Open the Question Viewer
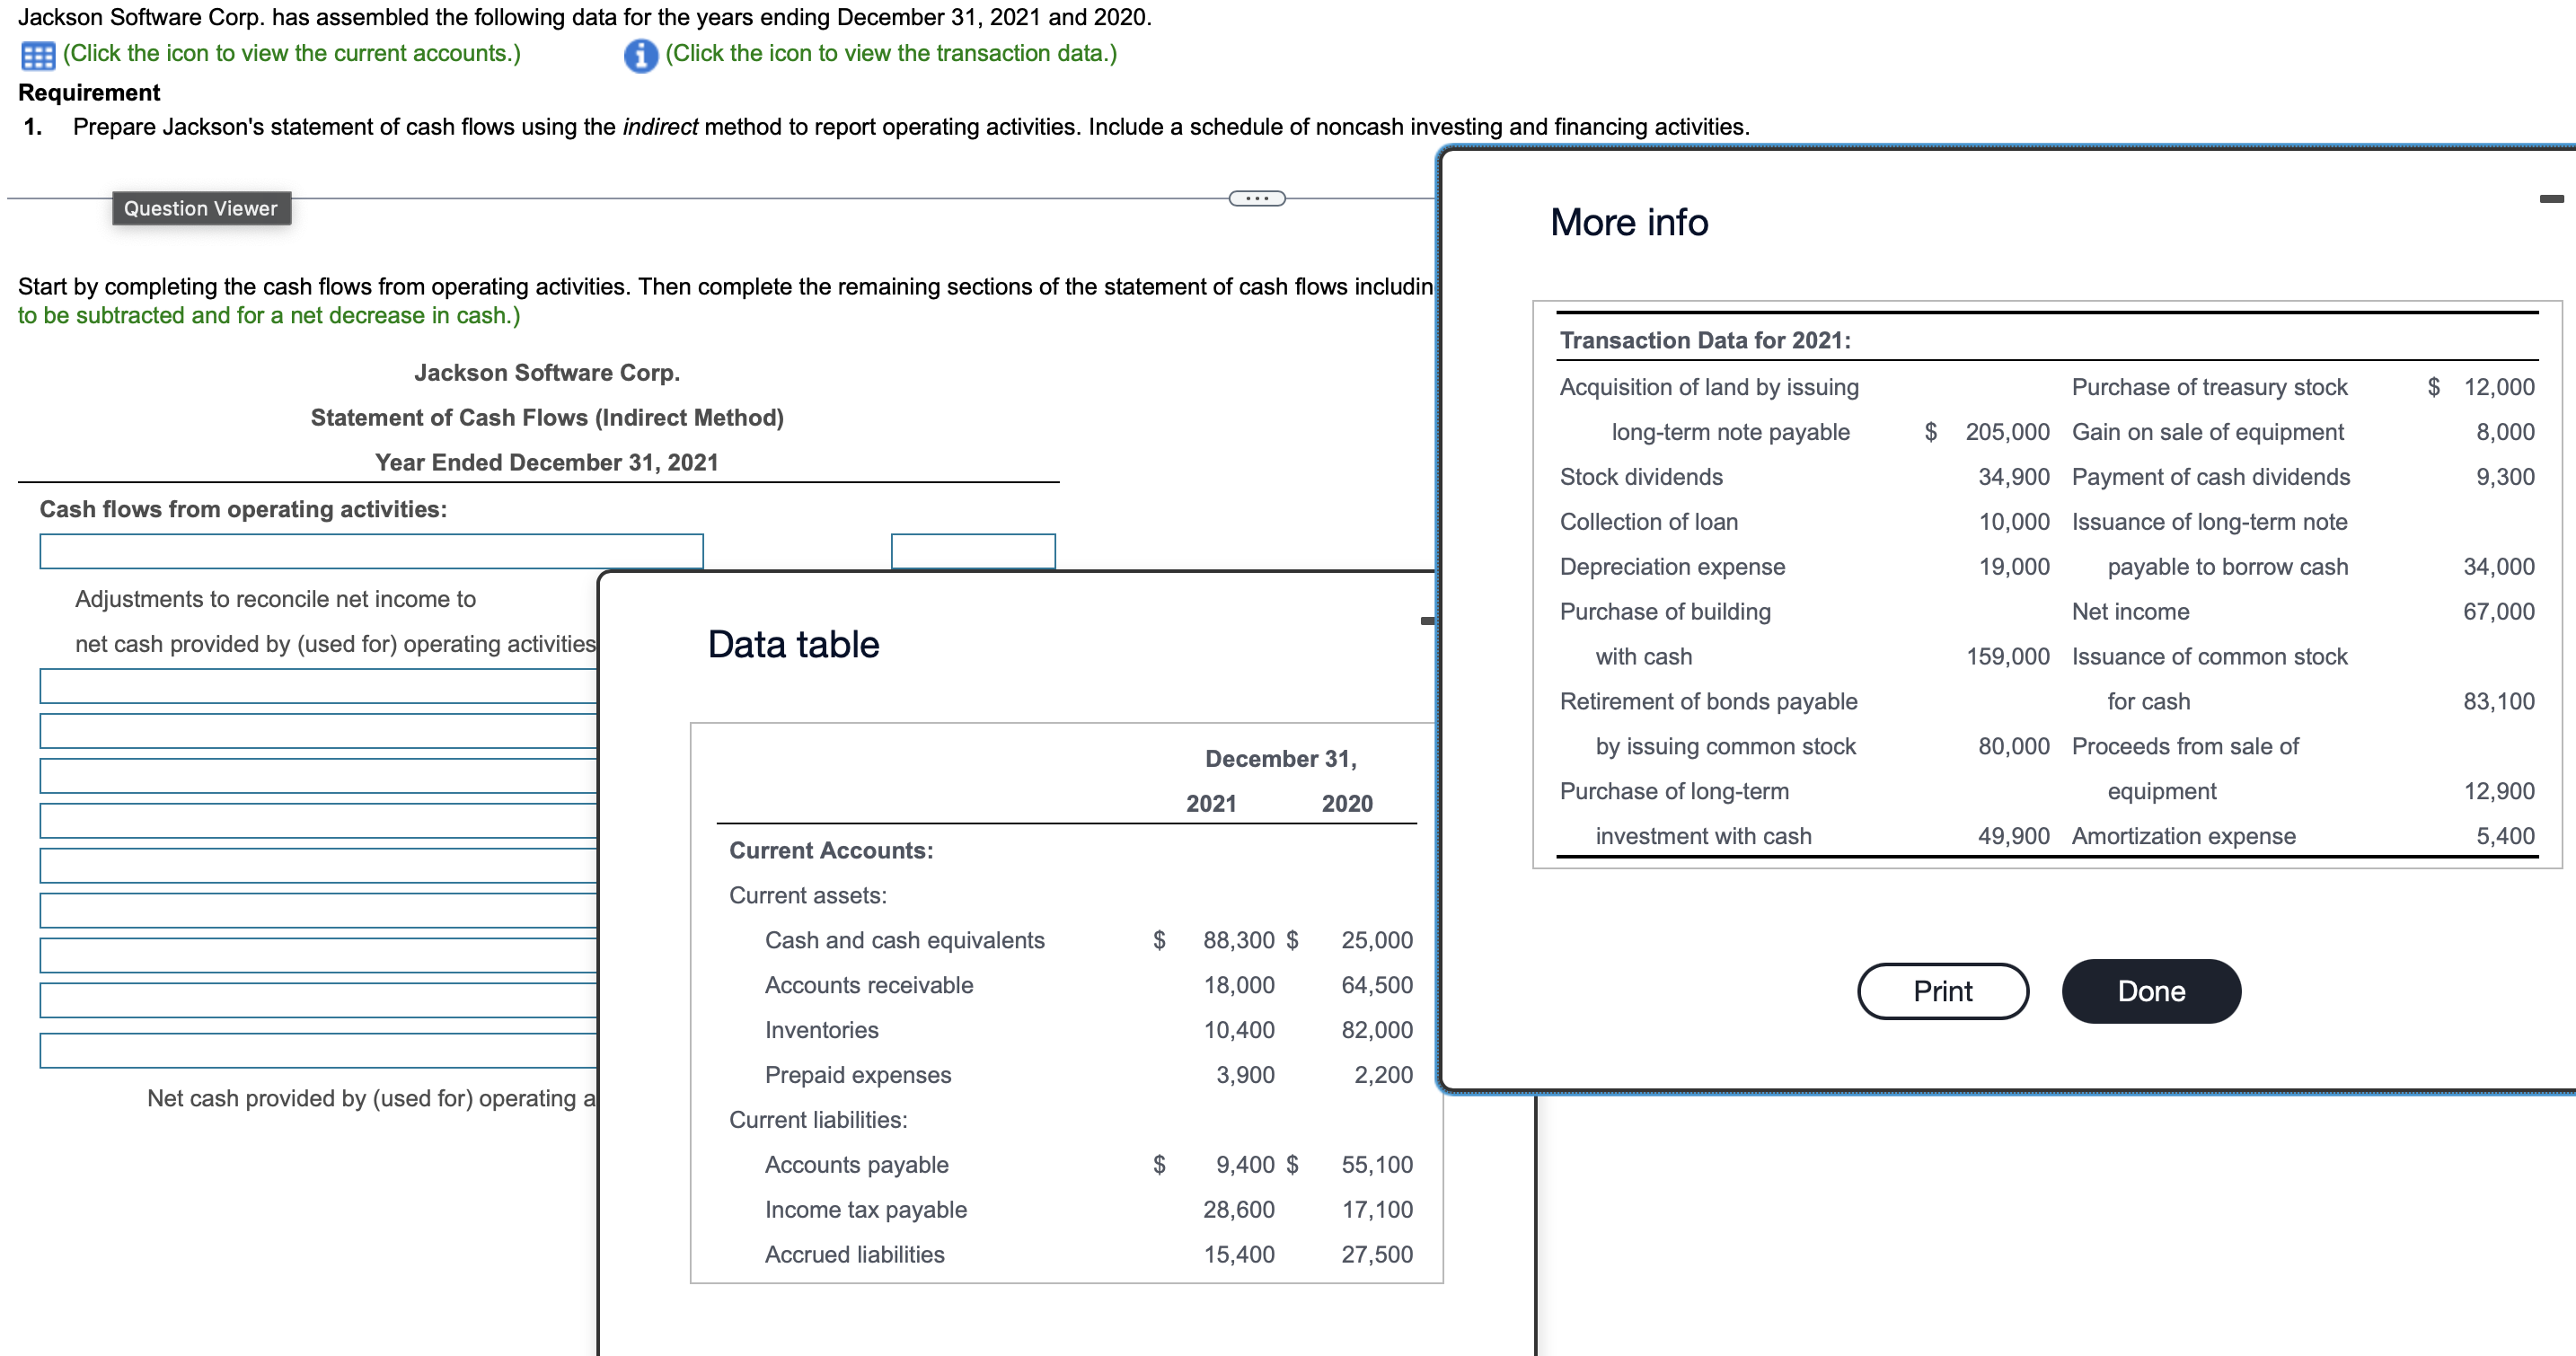The height and width of the screenshot is (1356, 2576). (x=200, y=208)
